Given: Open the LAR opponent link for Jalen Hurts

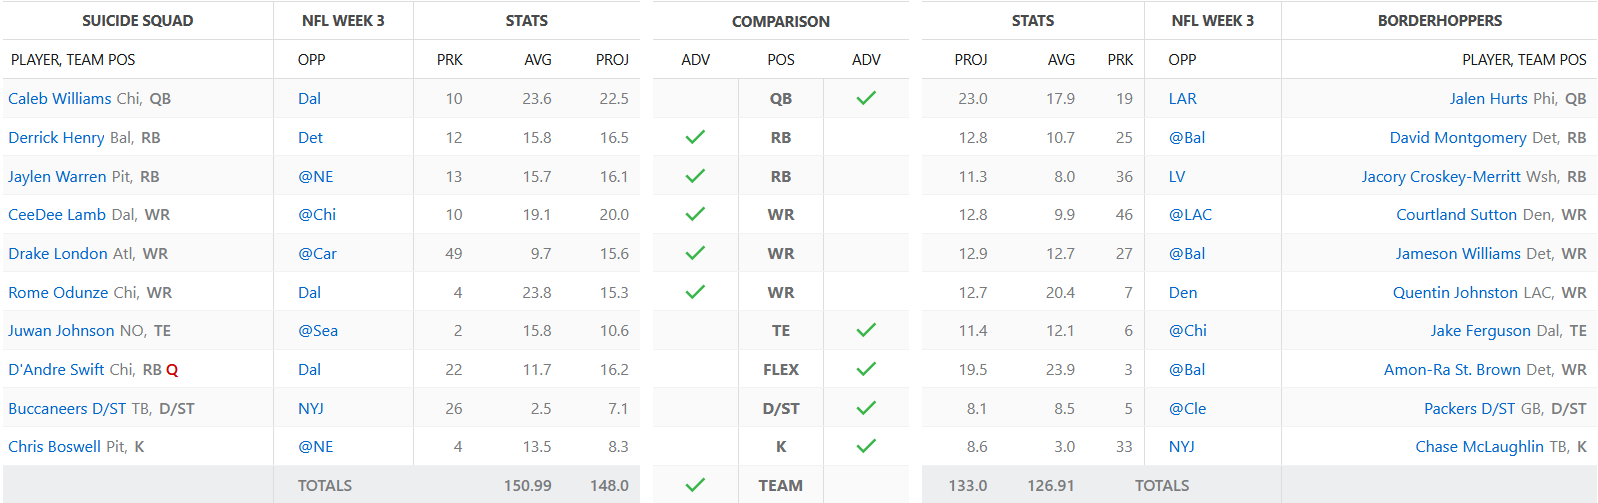Looking at the screenshot, I should coord(1182,98).
